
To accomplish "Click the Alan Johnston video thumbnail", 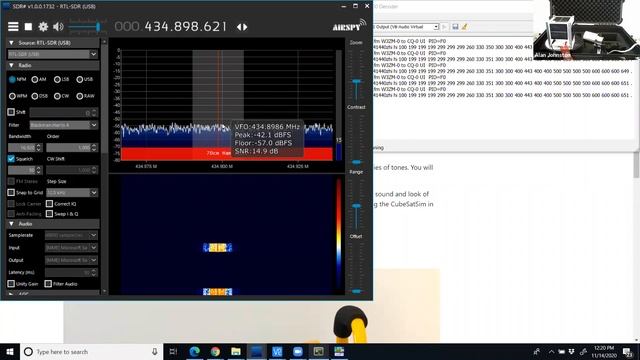I will (x=587, y=30).
